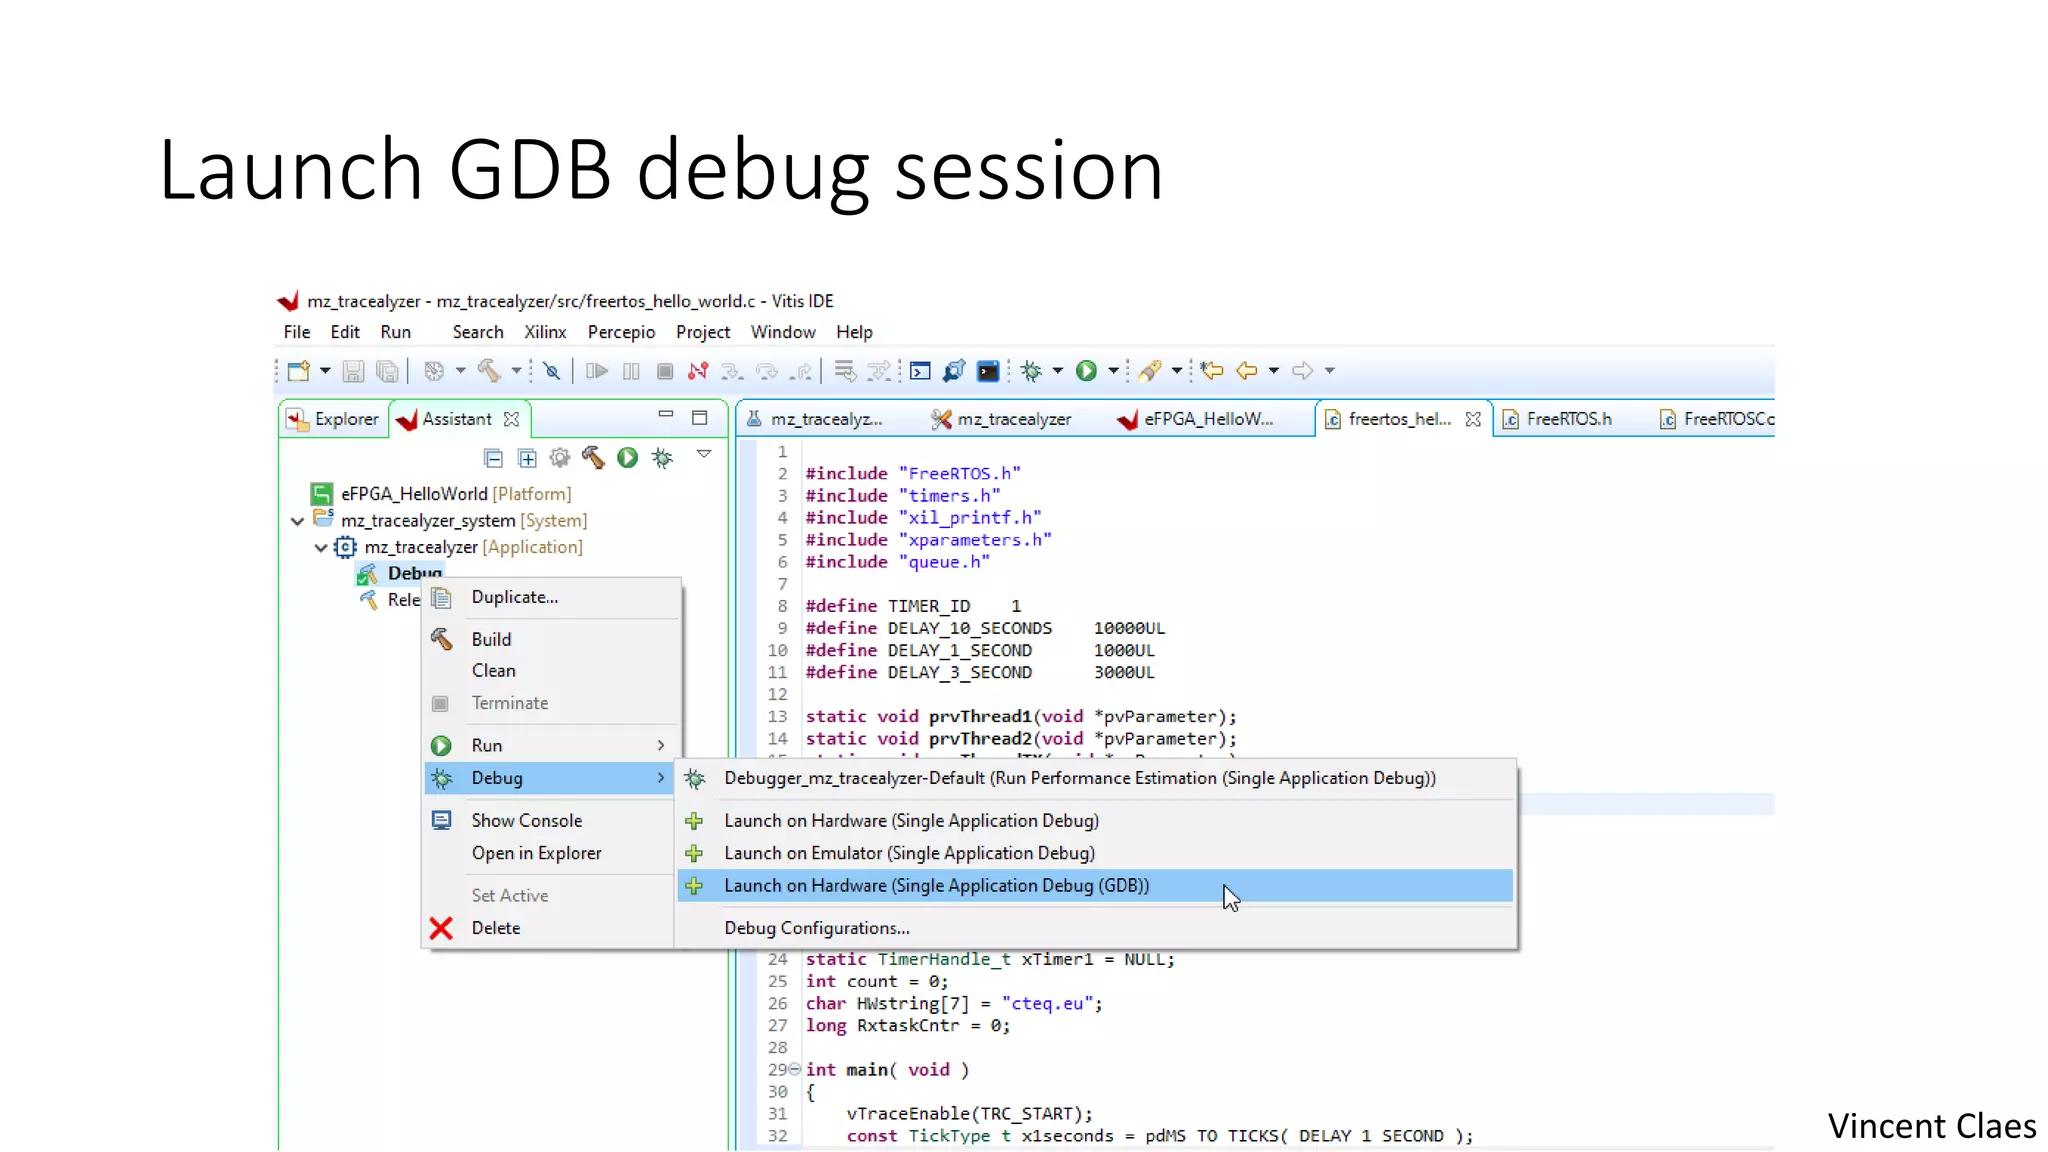
Task: Open the Xilinx menu
Action: click(545, 332)
